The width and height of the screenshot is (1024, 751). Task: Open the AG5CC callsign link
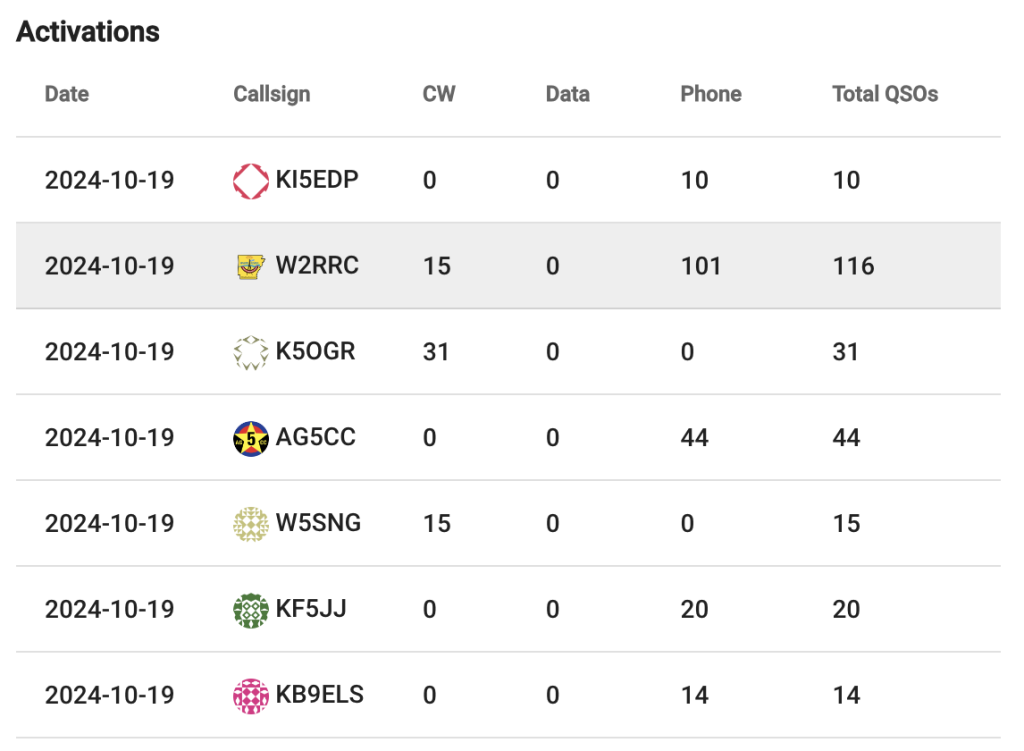tap(316, 438)
